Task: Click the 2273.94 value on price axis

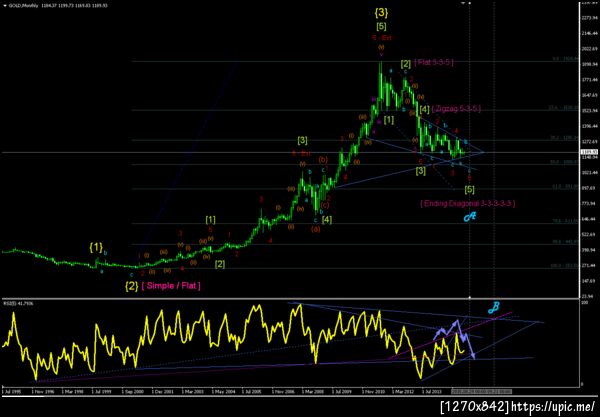Action: tap(590, 18)
